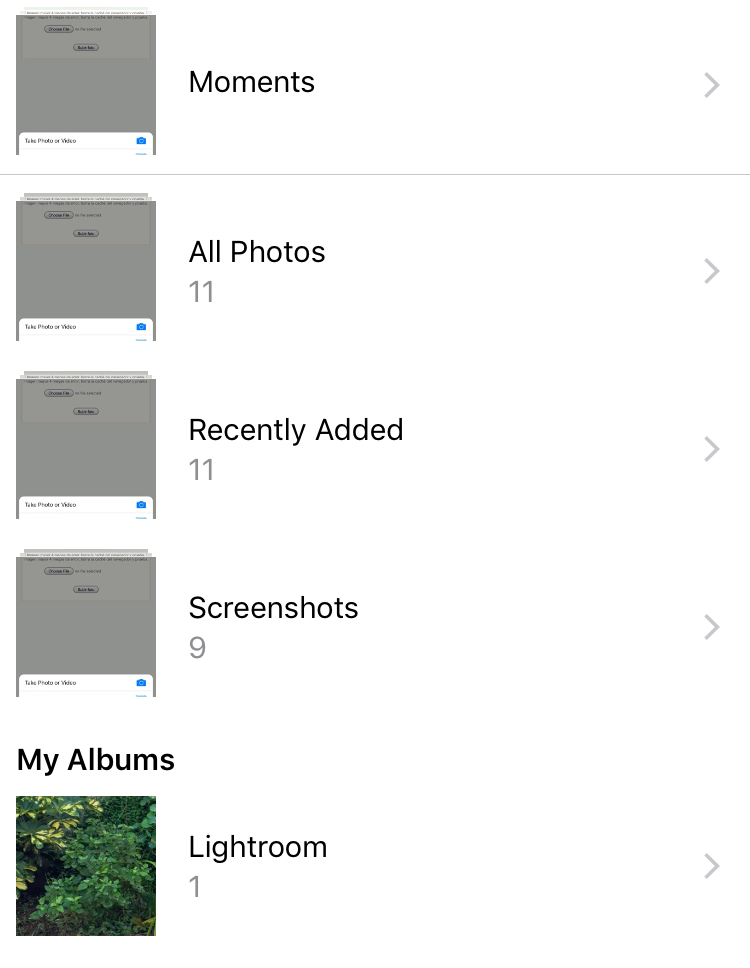Click the camera icon in Screenshots thumbnail
This screenshot has width=750, height=968.
coord(141,683)
